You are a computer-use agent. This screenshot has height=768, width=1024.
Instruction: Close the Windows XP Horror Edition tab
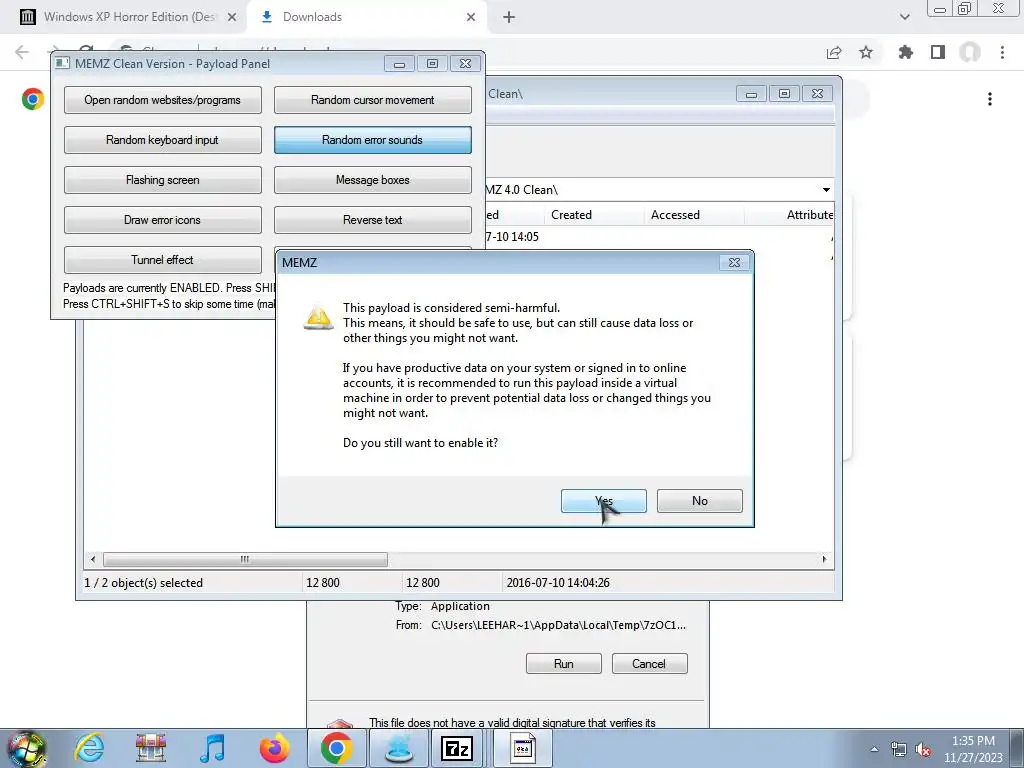[231, 18]
